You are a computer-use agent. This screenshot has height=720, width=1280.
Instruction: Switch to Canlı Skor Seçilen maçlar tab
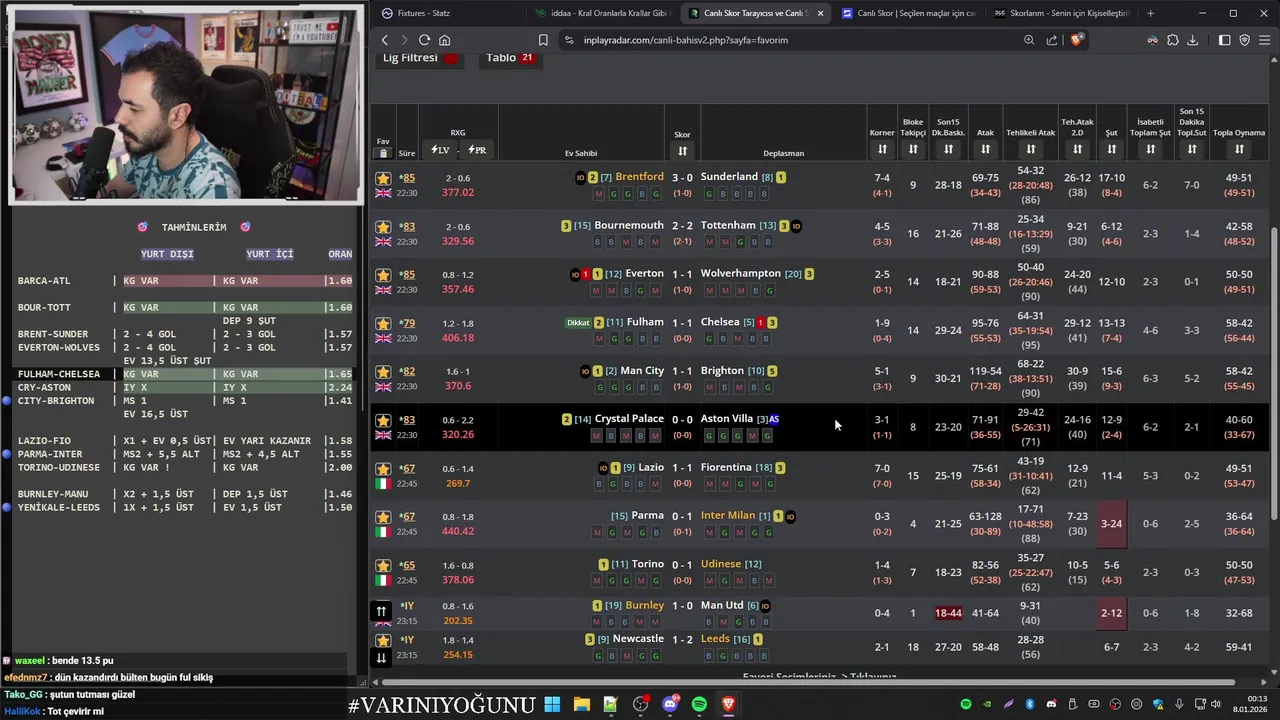coord(908,13)
